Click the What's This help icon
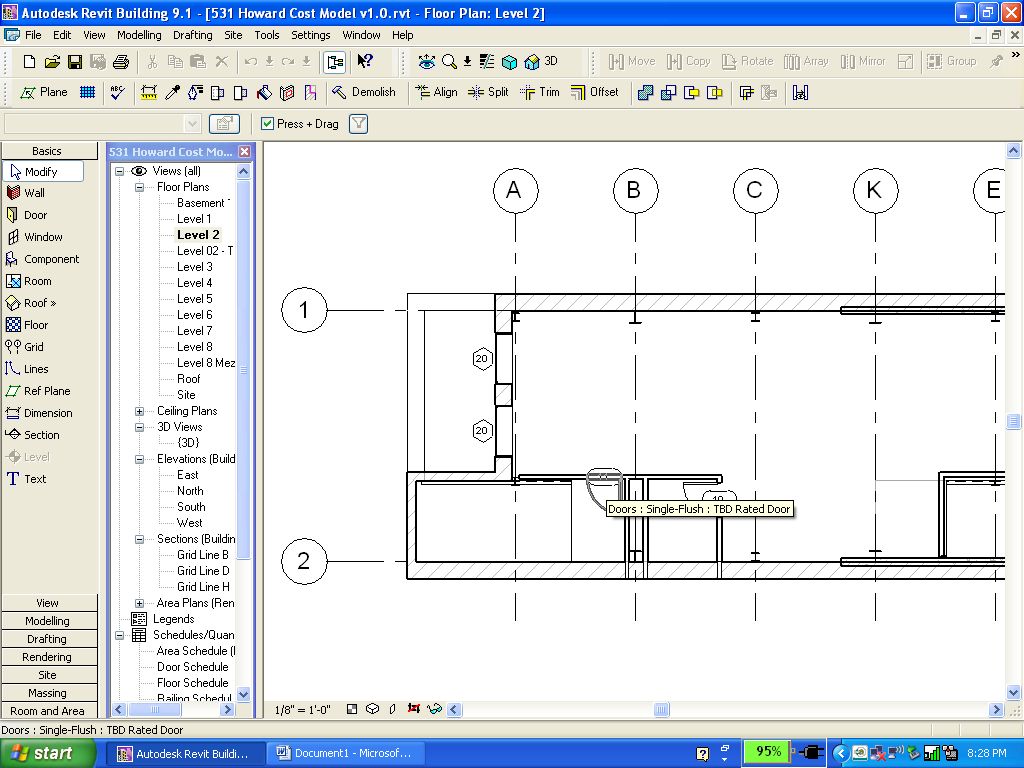This screenshot has width=1024, height=768. click(364, 61)
